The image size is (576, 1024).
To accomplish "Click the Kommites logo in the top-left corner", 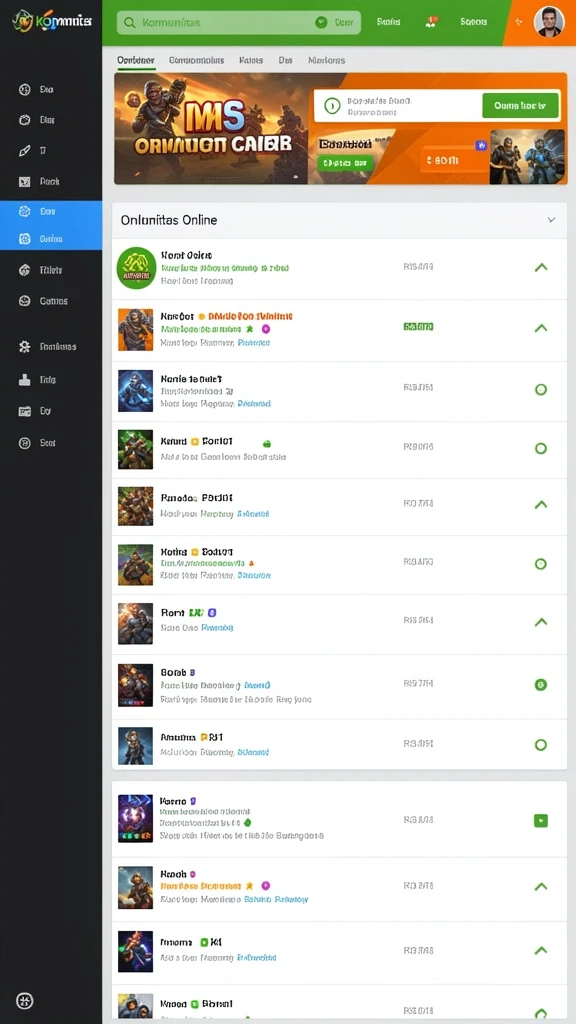I will (x=51, y=21).
